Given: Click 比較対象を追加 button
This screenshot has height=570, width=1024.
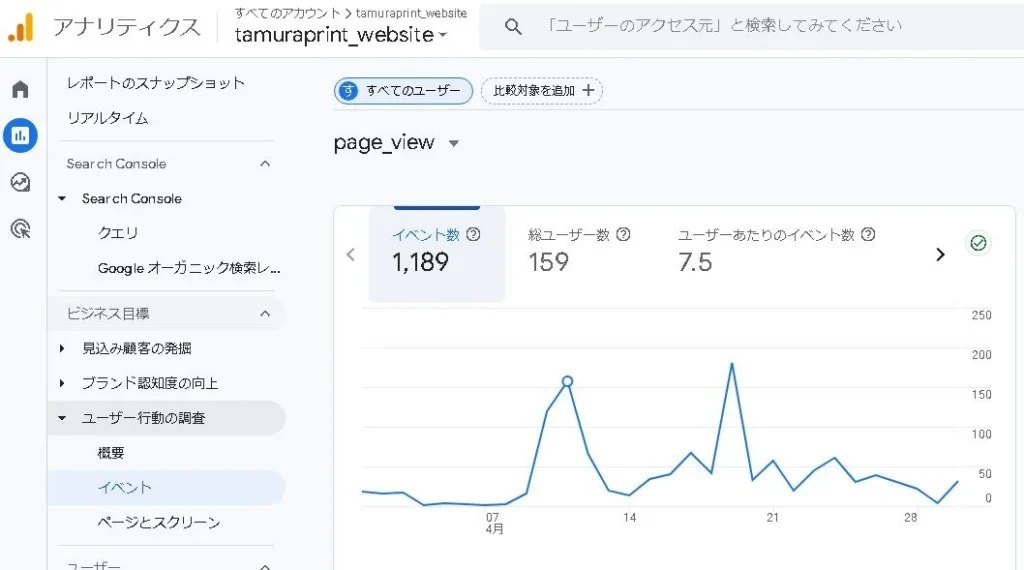Looking at the screenshot, I should (541, 91).
